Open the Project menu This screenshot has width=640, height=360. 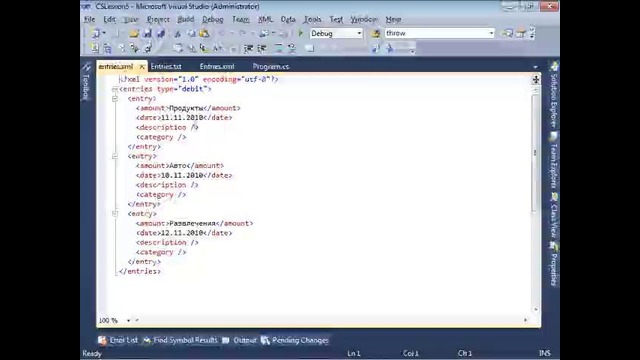[x=158, y=19]
